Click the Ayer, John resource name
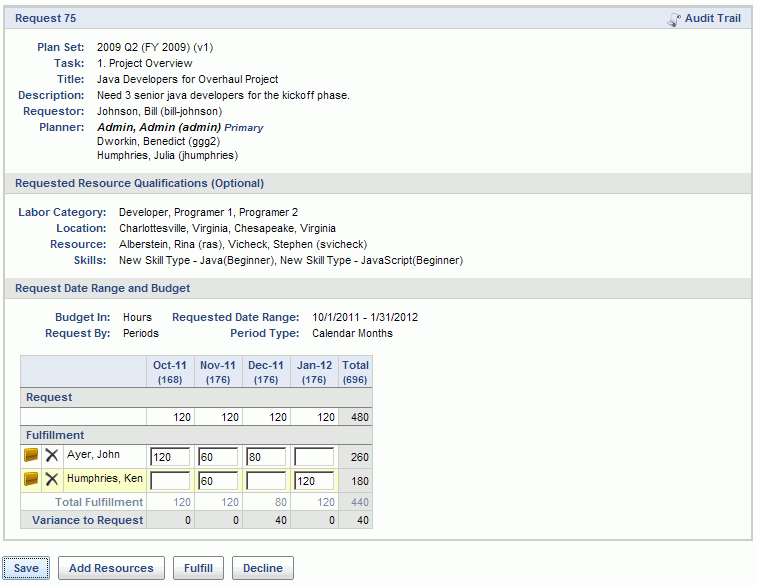 pos(93,455)
